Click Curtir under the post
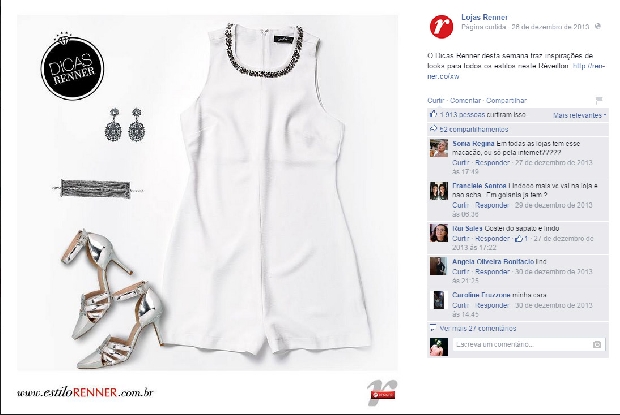This screenshot has height=415, width=620. 435,100
